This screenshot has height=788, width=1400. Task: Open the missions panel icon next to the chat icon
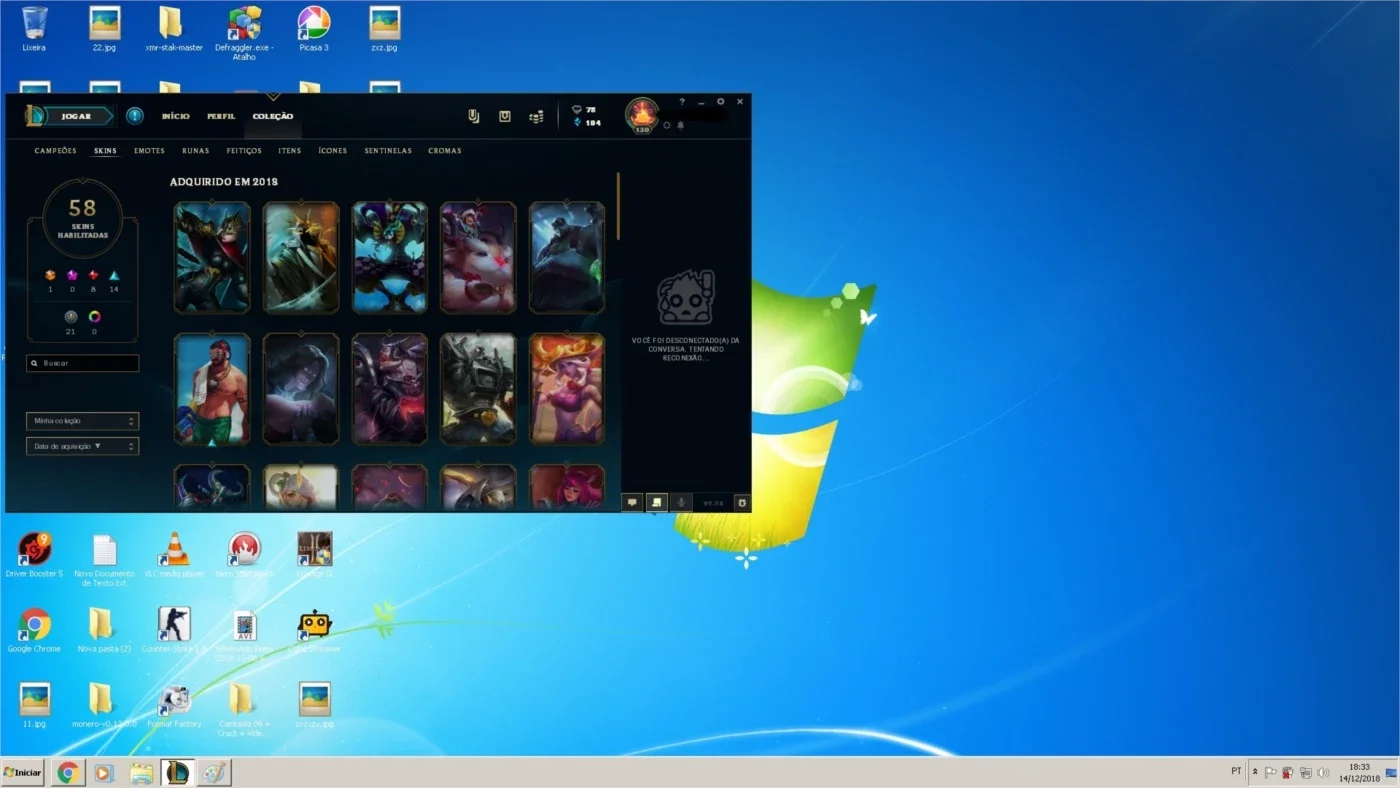tap(656, 503)
